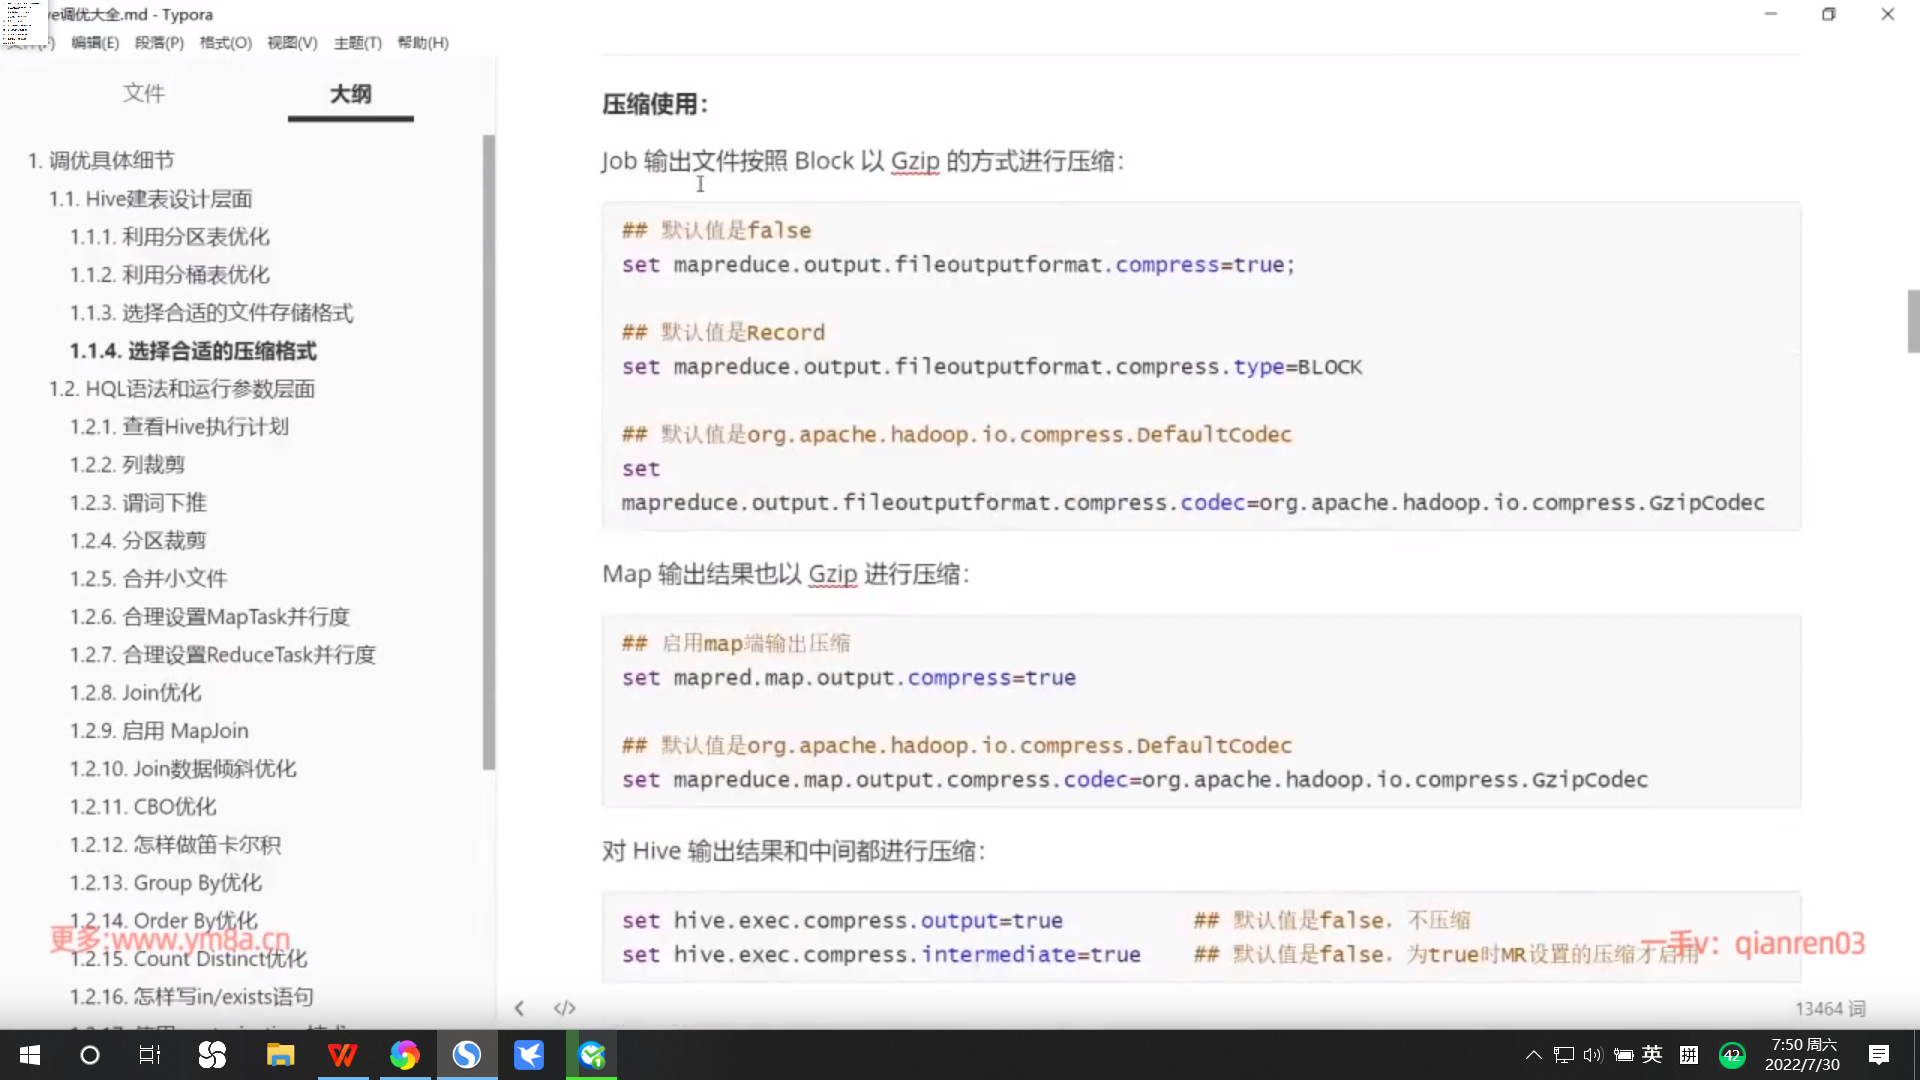Open outline item 1.2.5 合并小文件
Screen dimensions: 1920x1080
point(148,579)
